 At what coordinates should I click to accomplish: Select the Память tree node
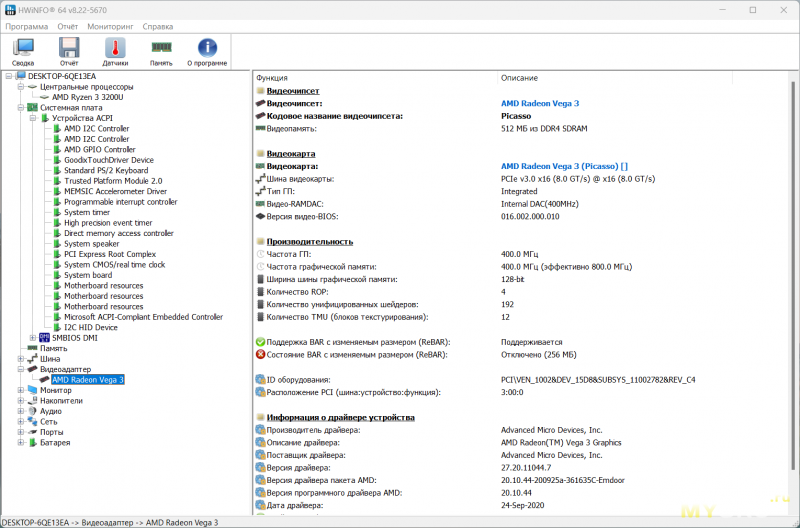(54, 348)
